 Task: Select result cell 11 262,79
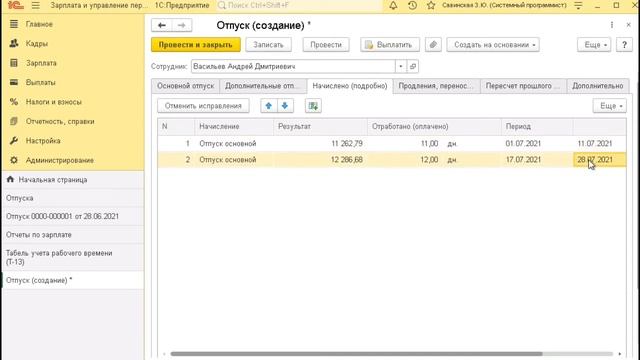point(320,144)
